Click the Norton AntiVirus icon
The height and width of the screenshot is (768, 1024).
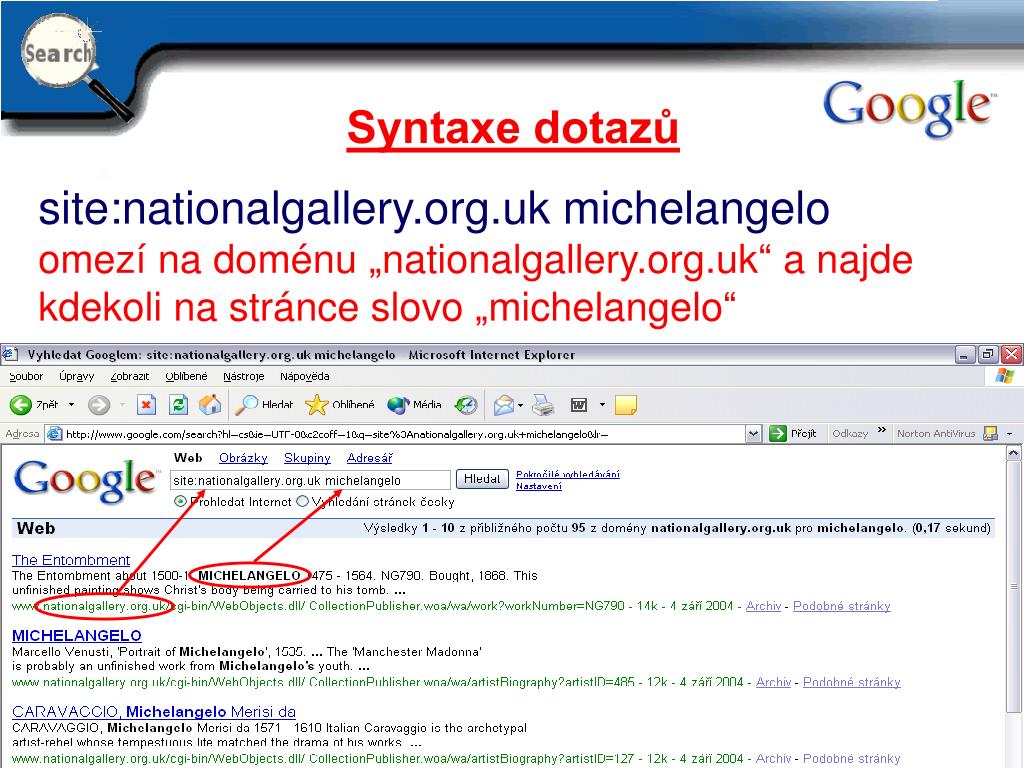coord(991,434)
